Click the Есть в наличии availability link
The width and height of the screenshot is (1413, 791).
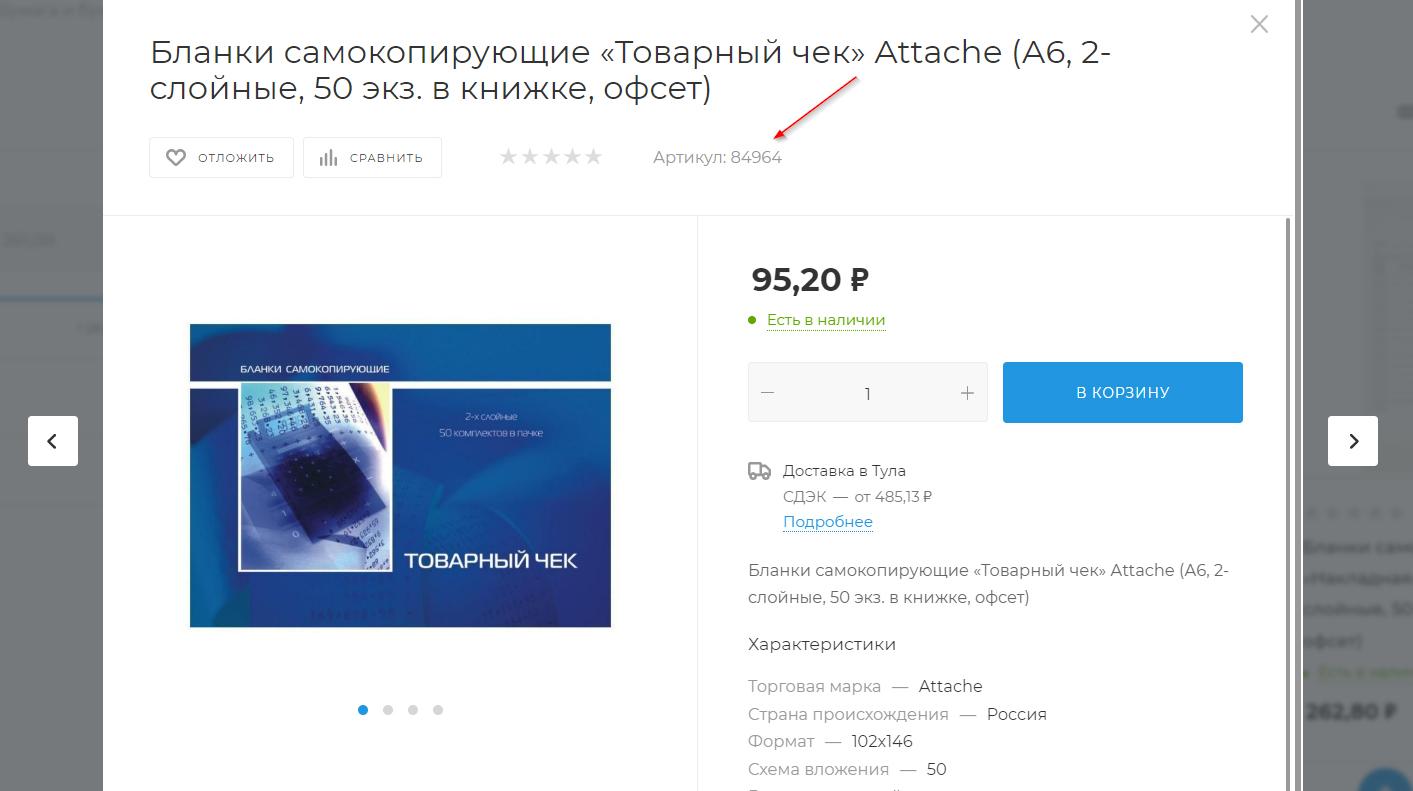point(826,320)
